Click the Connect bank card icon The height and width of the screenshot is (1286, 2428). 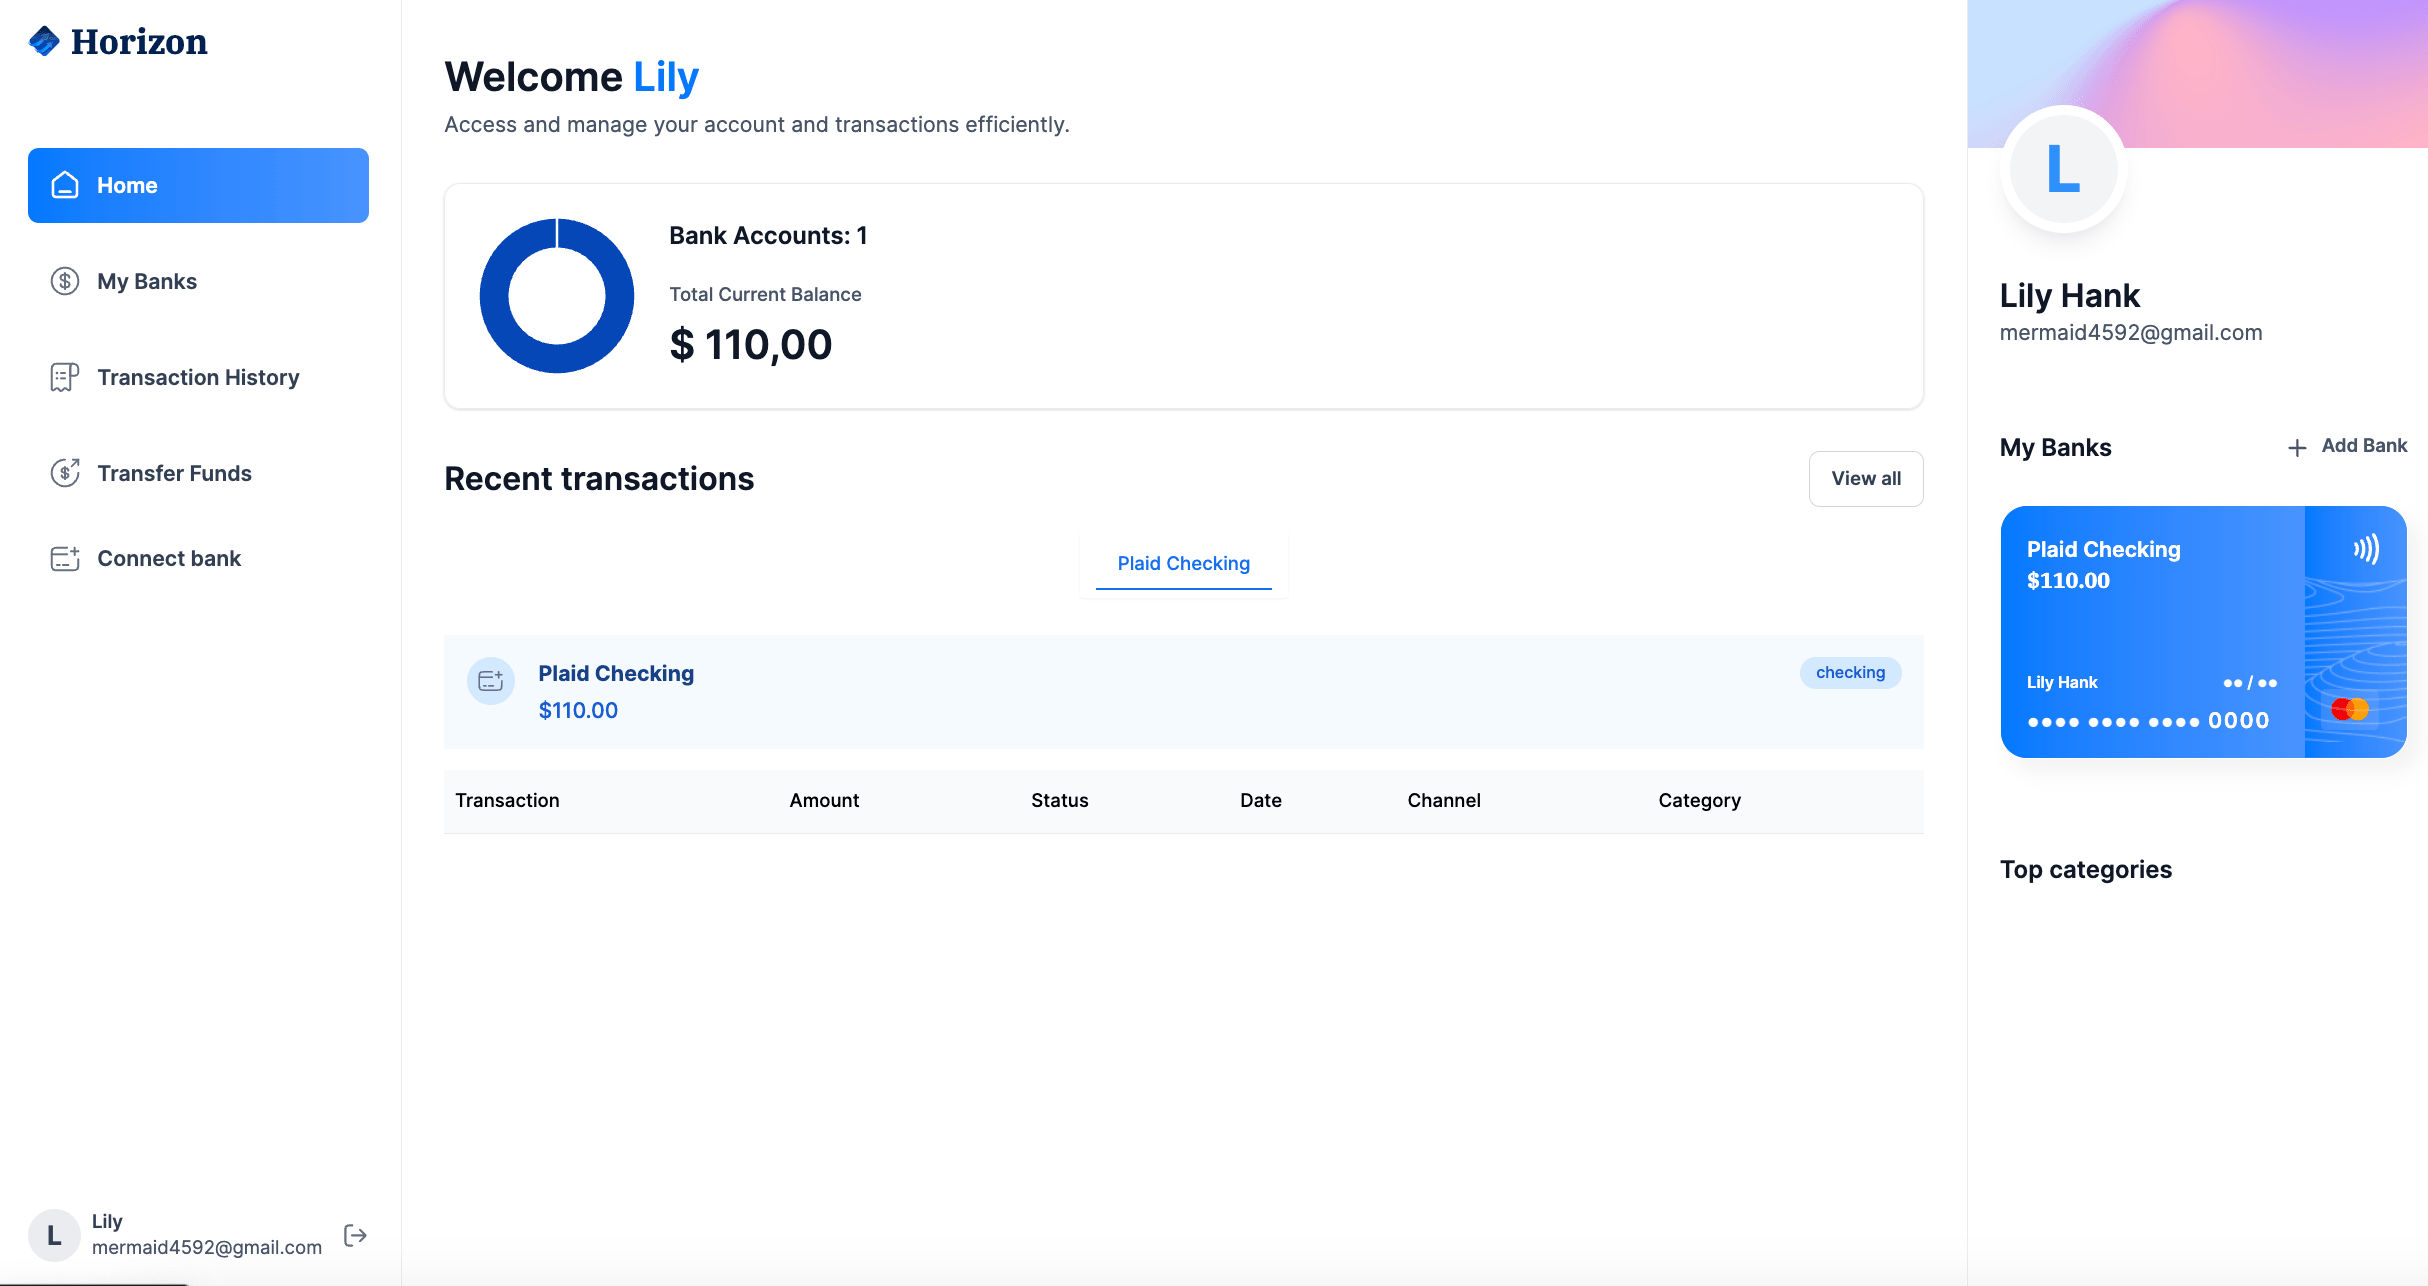coord(65,558)
